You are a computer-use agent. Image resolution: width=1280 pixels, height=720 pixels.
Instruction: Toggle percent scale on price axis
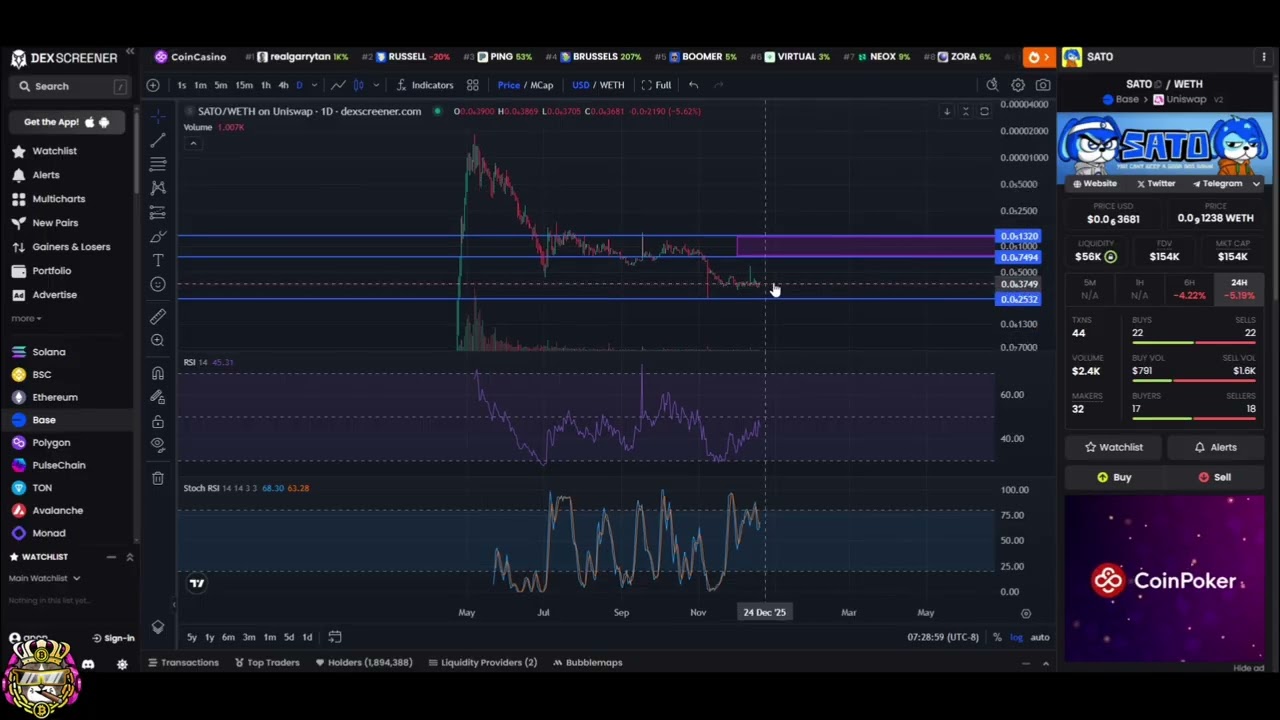(x=997, y=637)
